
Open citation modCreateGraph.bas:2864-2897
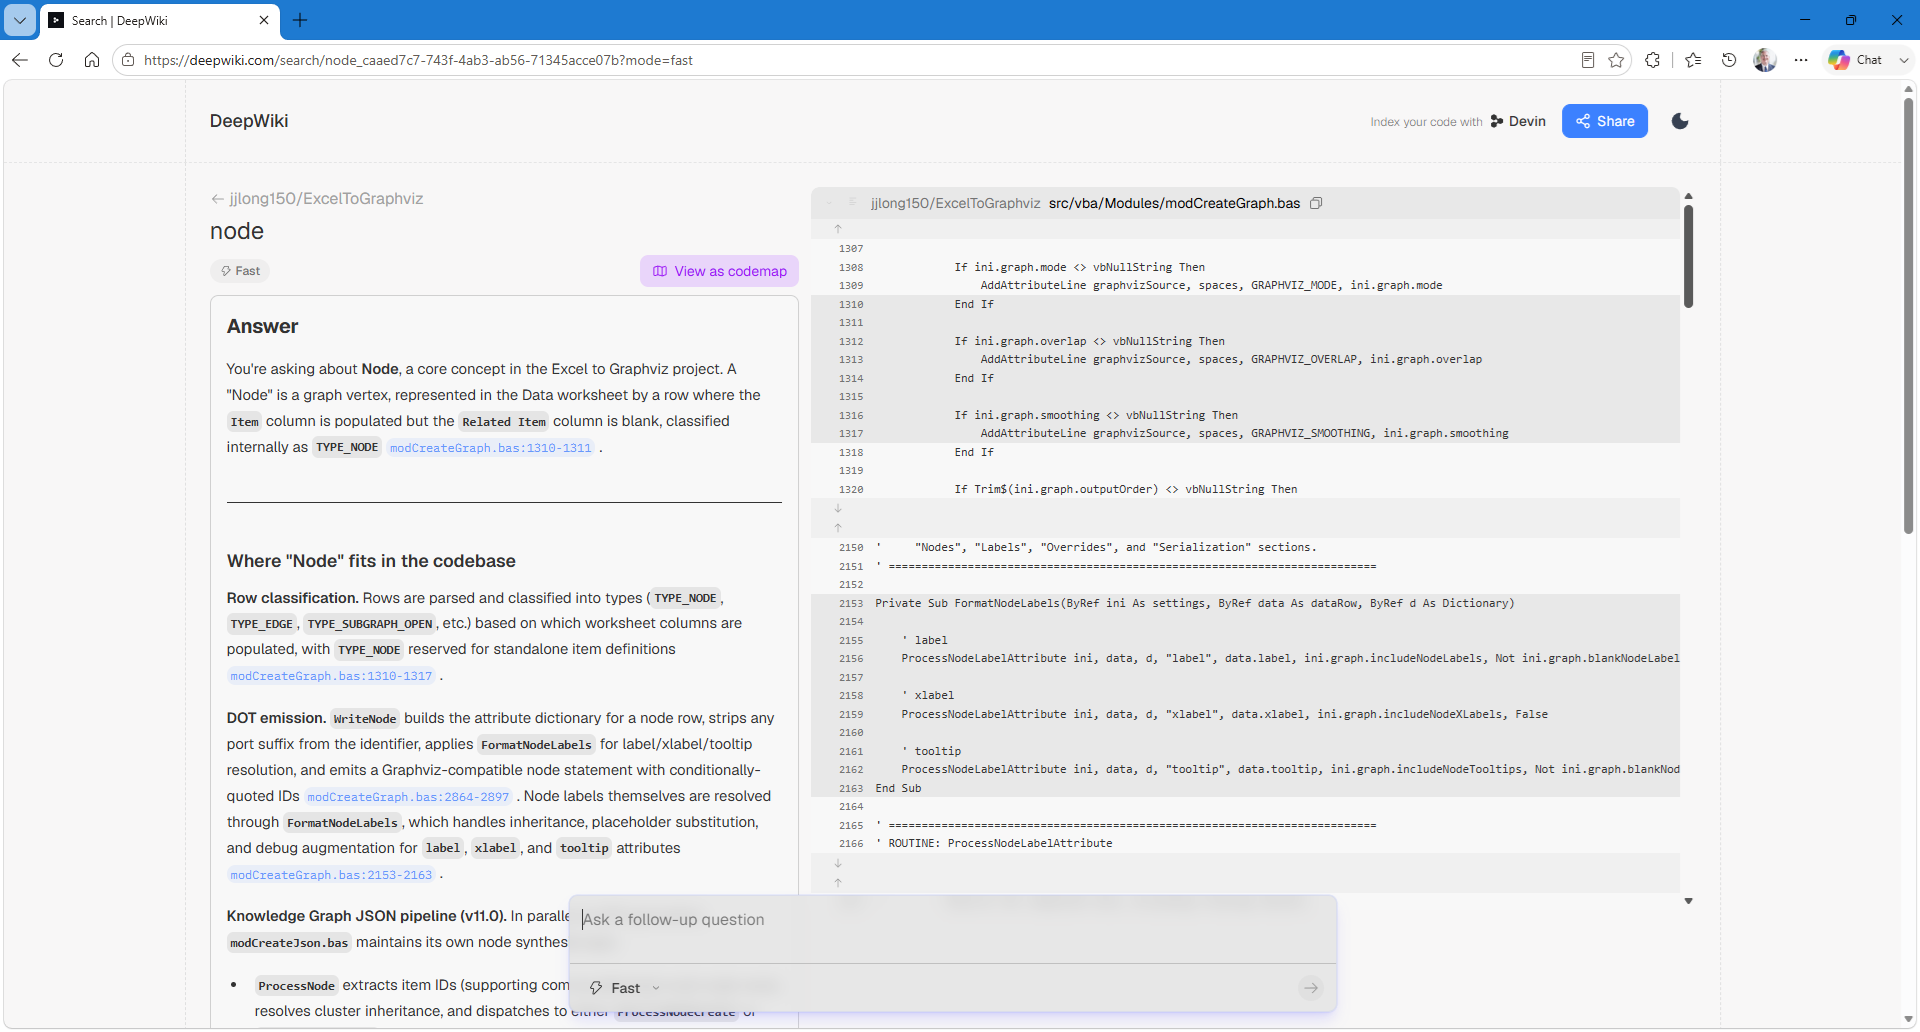pyautogui.click(x=408, y=797)
